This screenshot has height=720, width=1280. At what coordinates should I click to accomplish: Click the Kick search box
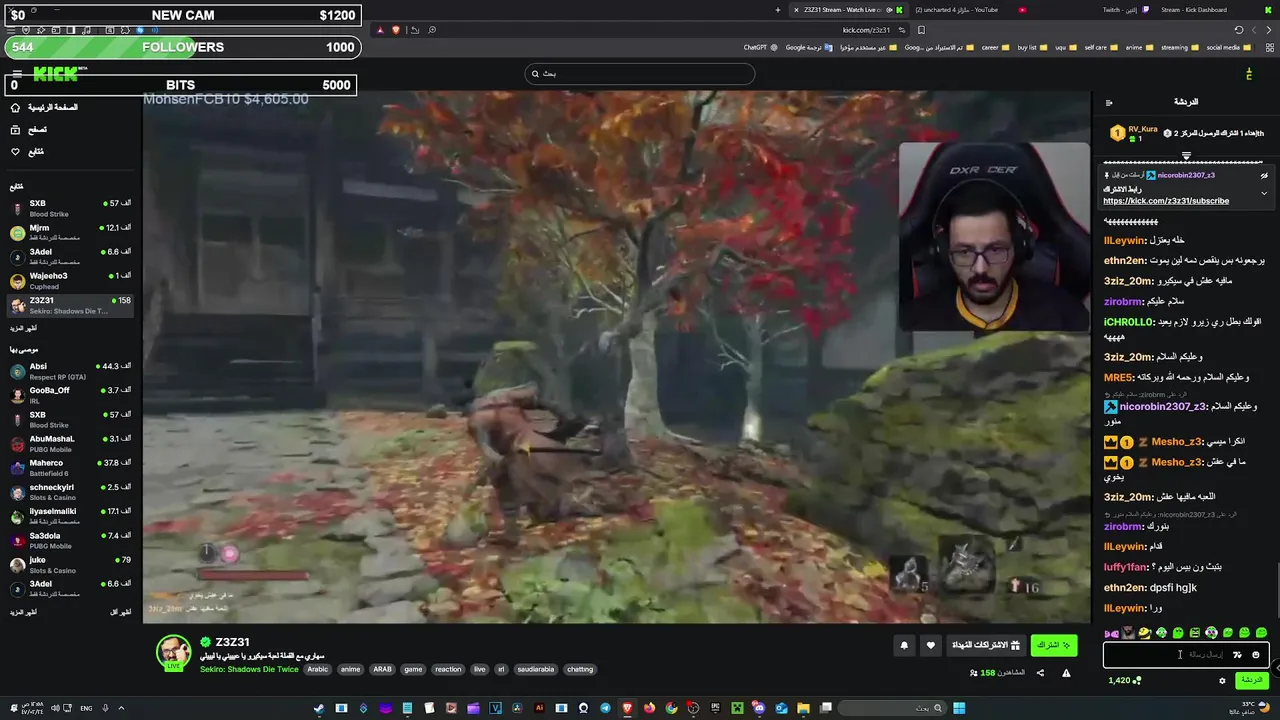640,73
